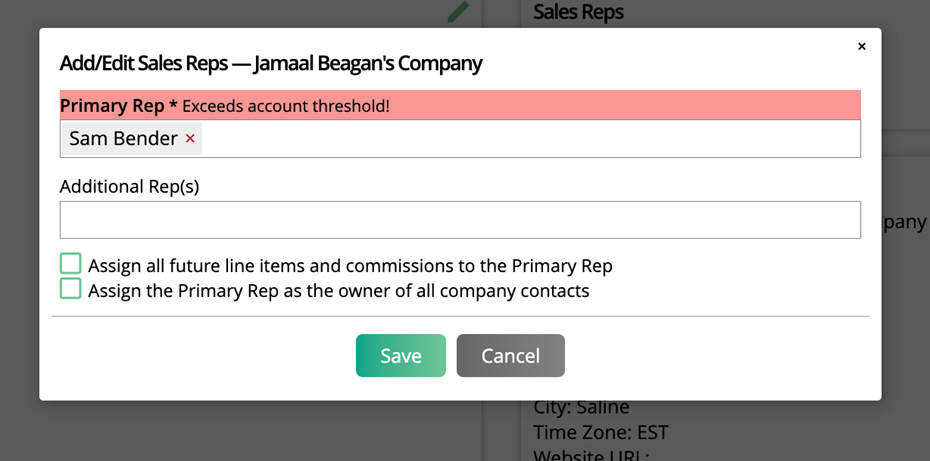Viewport: 930px width, 461px height.
Task: Close the Add/Edit Sales Reps dialog
Action: point(861,46)
